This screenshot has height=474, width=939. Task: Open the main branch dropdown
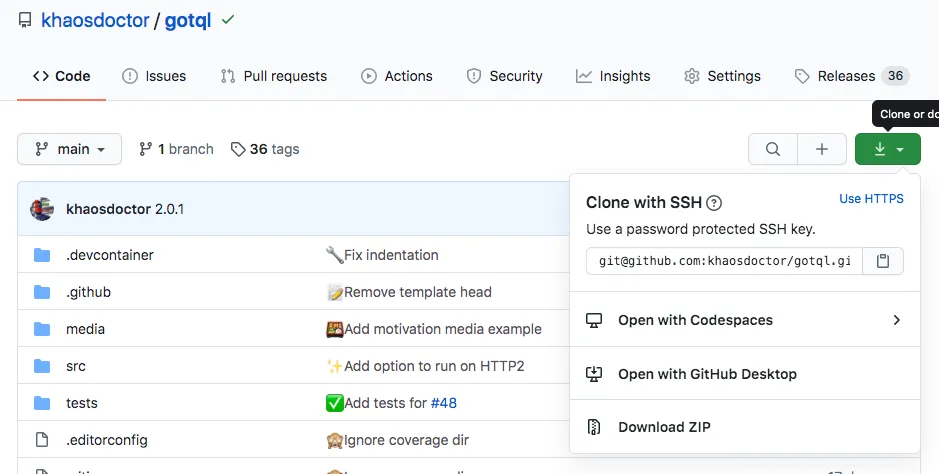pos(69,149)
